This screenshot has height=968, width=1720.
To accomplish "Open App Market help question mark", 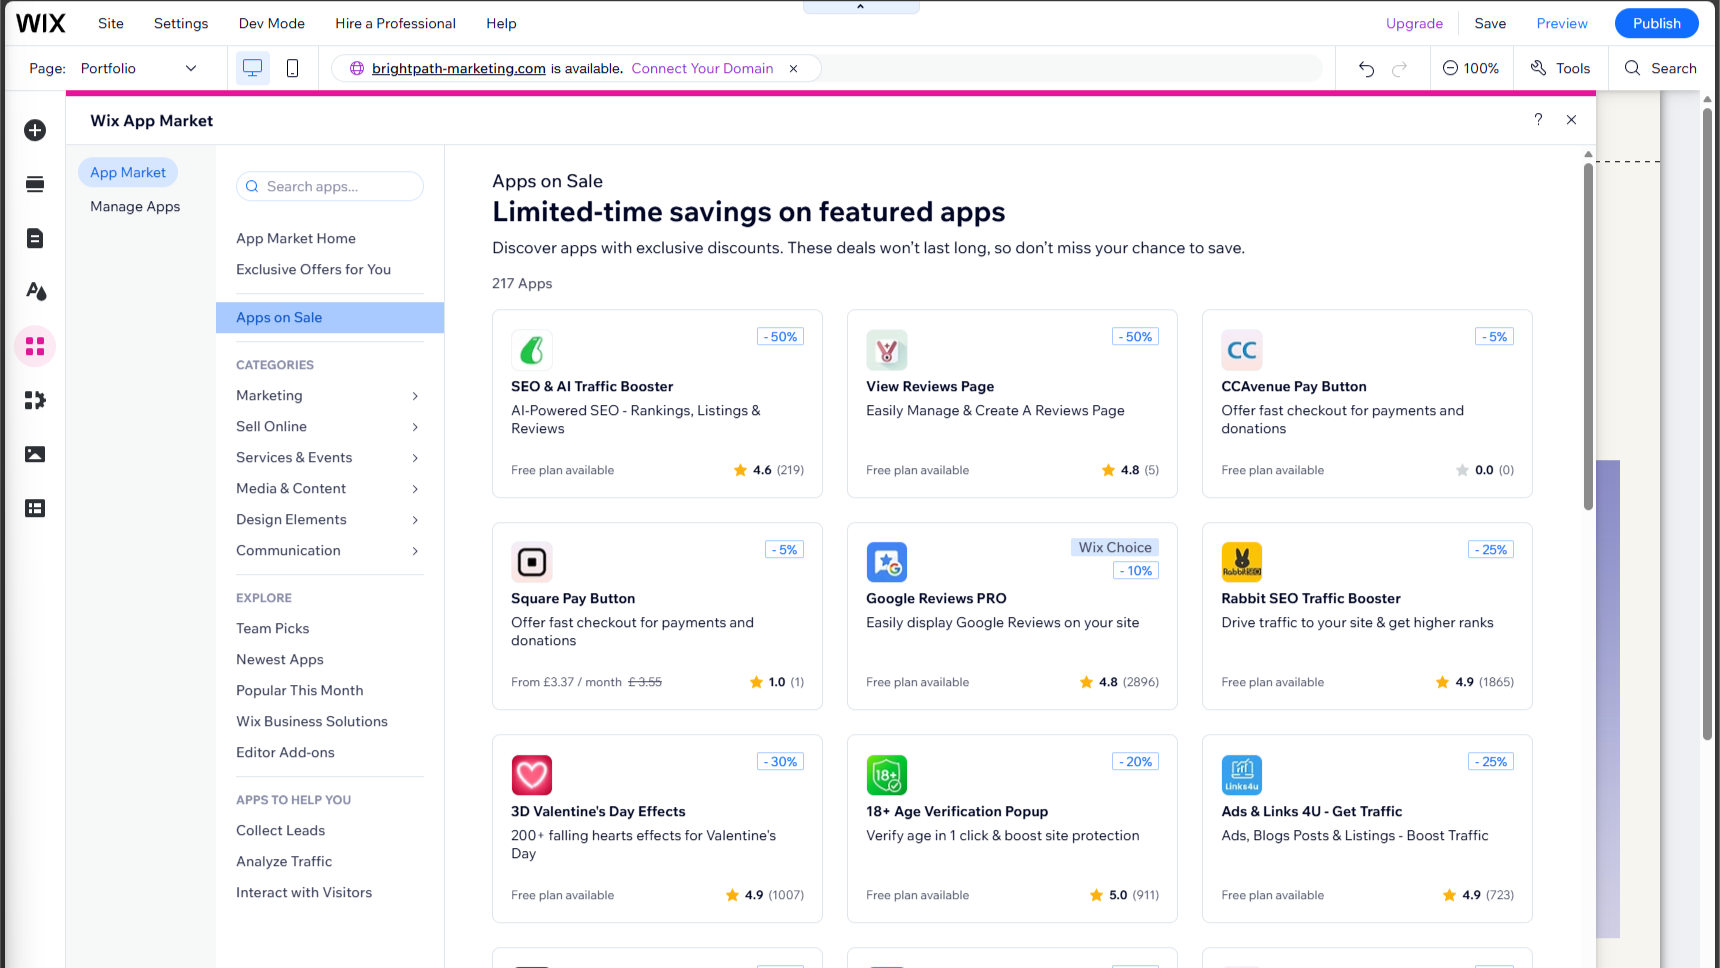I will pos(1538,120).
